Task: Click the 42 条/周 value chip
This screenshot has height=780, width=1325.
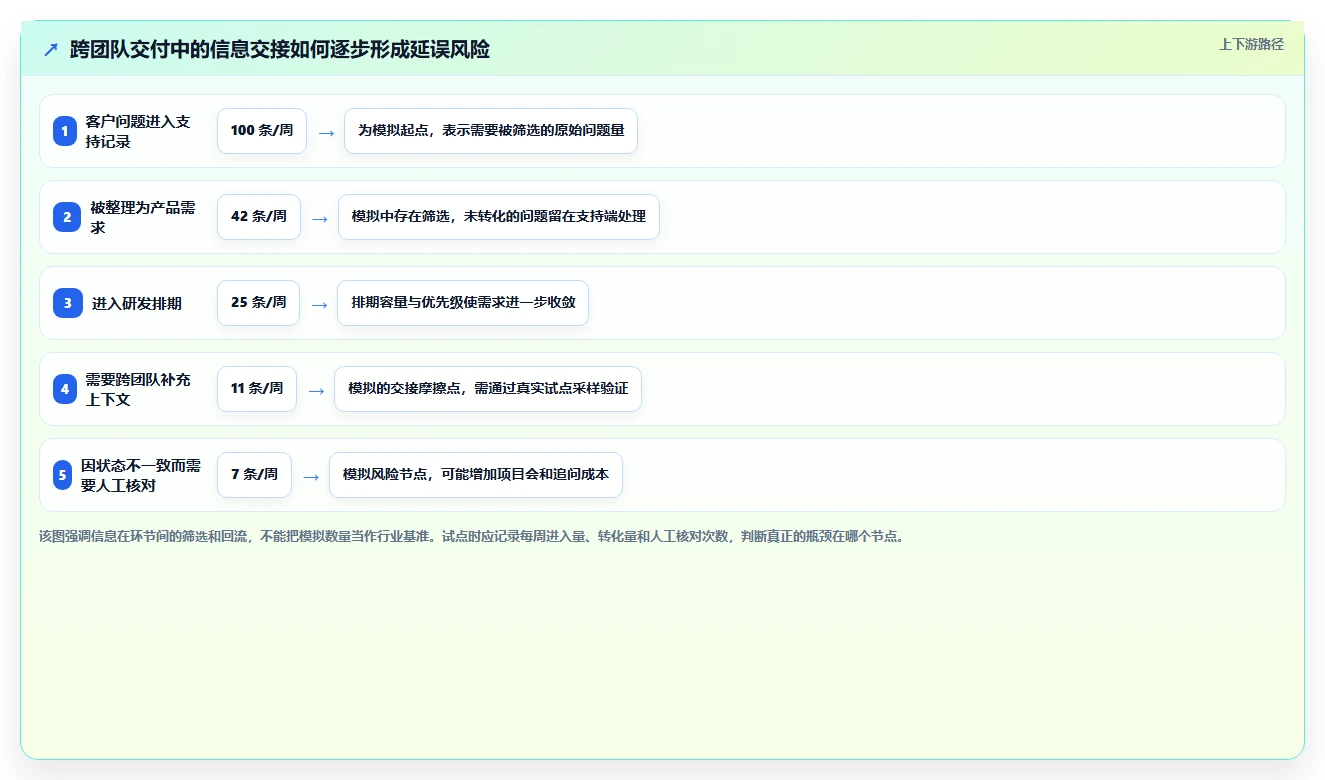Action: tap(259, 217)
